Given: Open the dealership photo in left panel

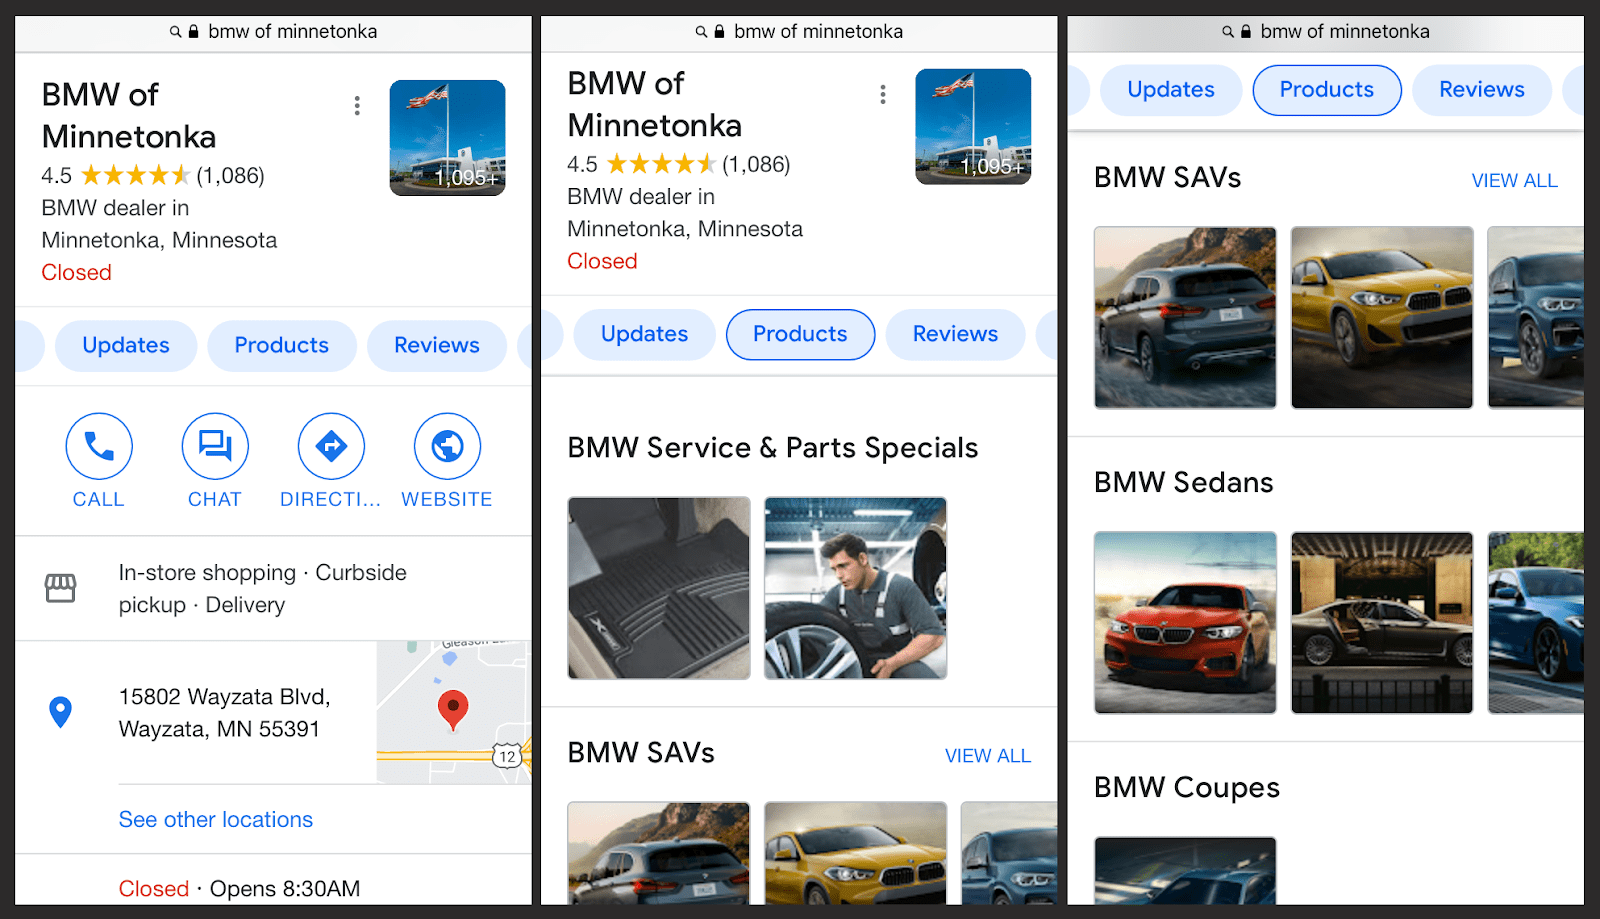Looking at the screenshot, I should coord(447,138).
